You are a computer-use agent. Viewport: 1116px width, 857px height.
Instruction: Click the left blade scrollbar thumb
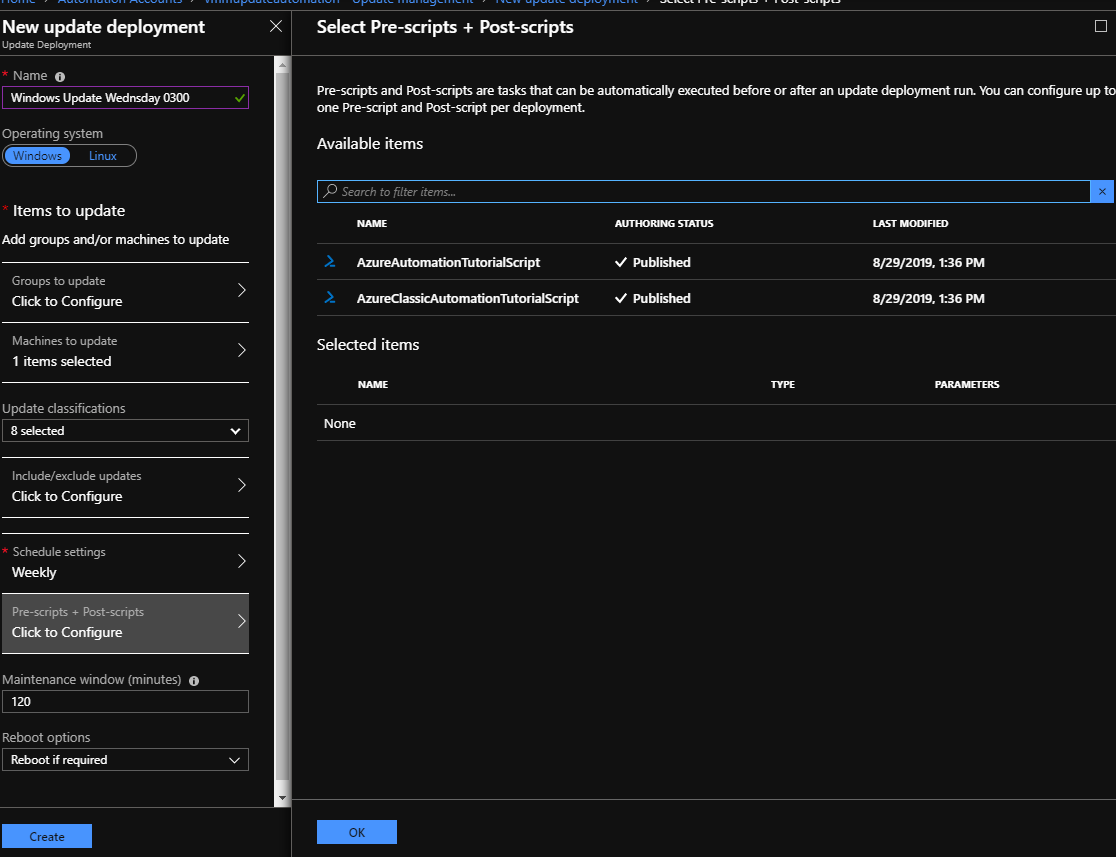pos(282,425)
